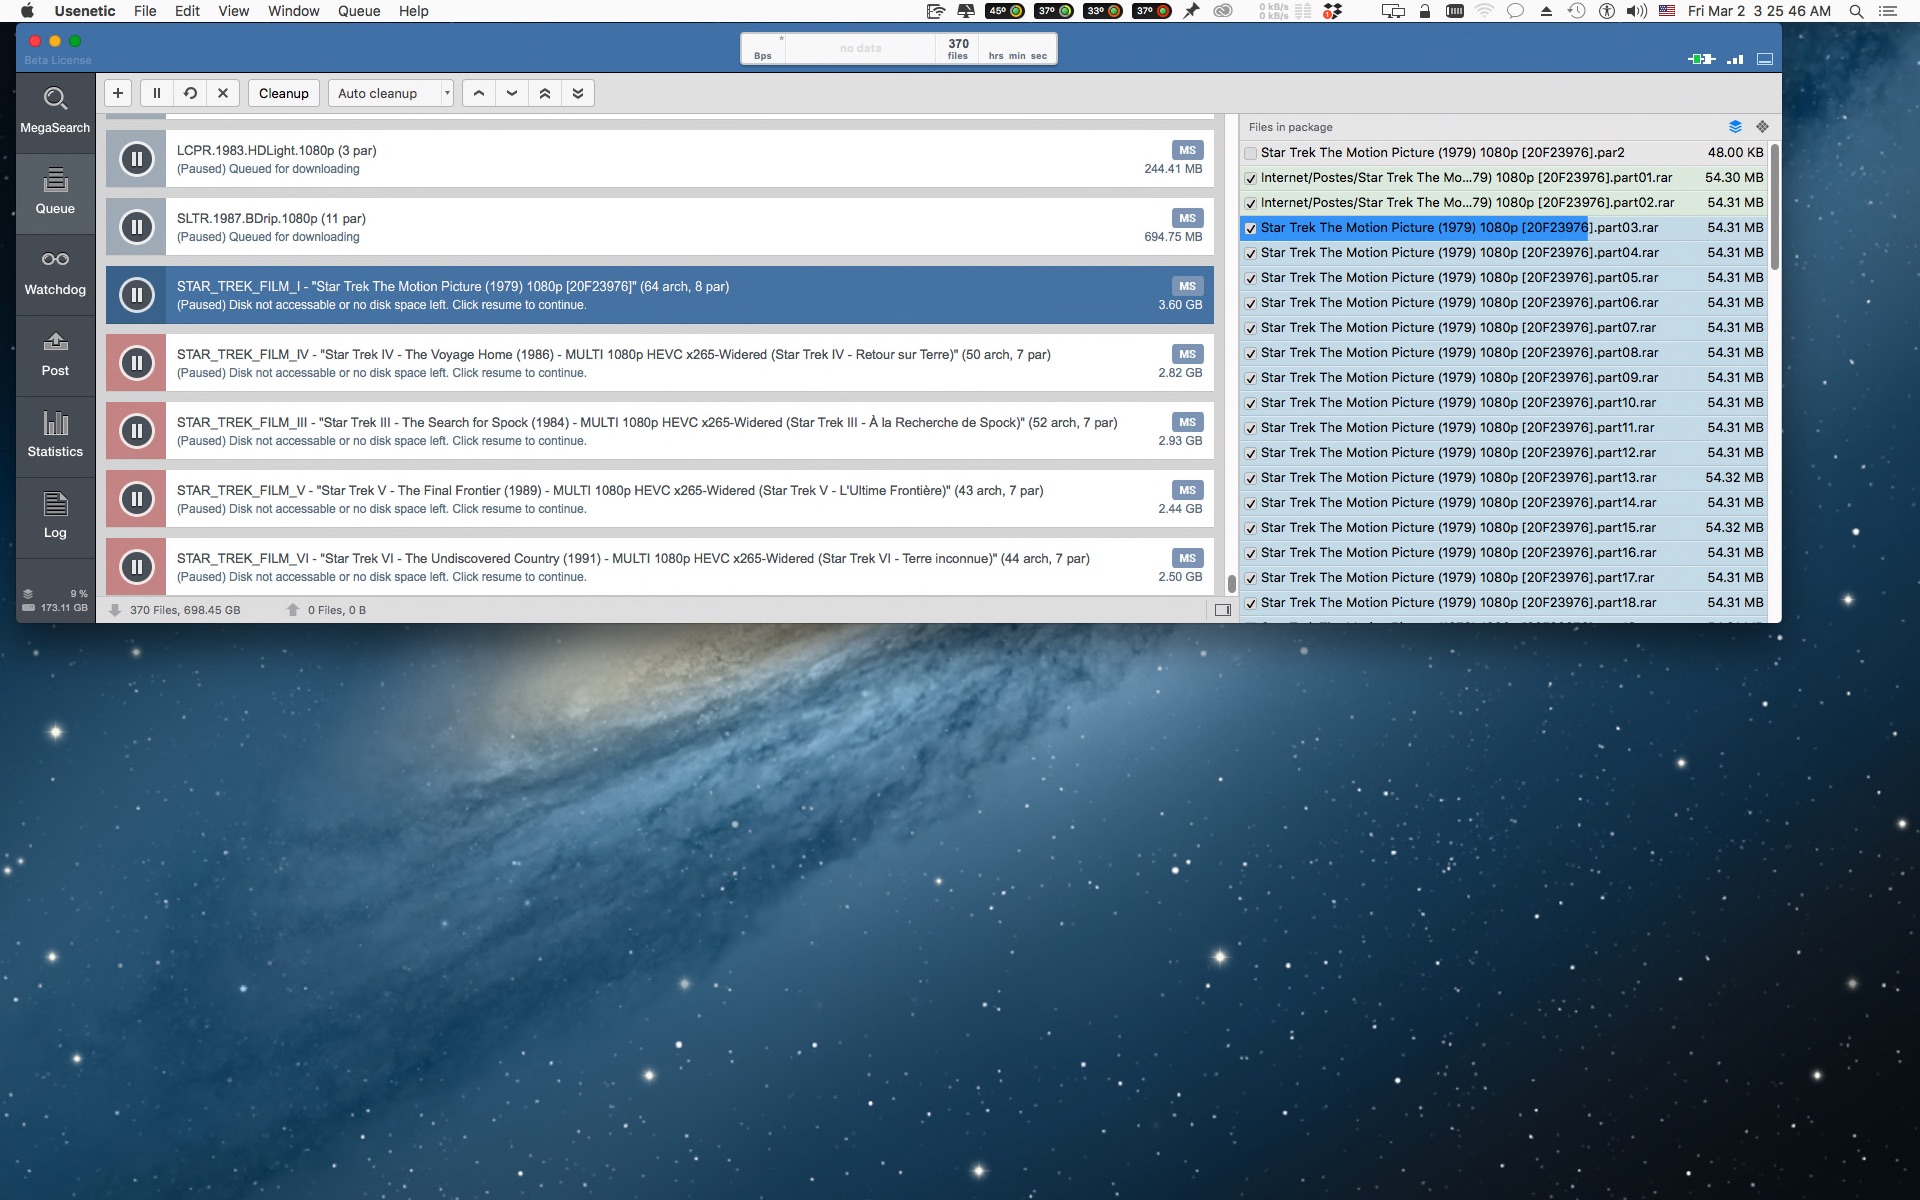Resume the STAR_TREK_FILM_V download
1920x1200 pixels.
[x=137, y=499]
